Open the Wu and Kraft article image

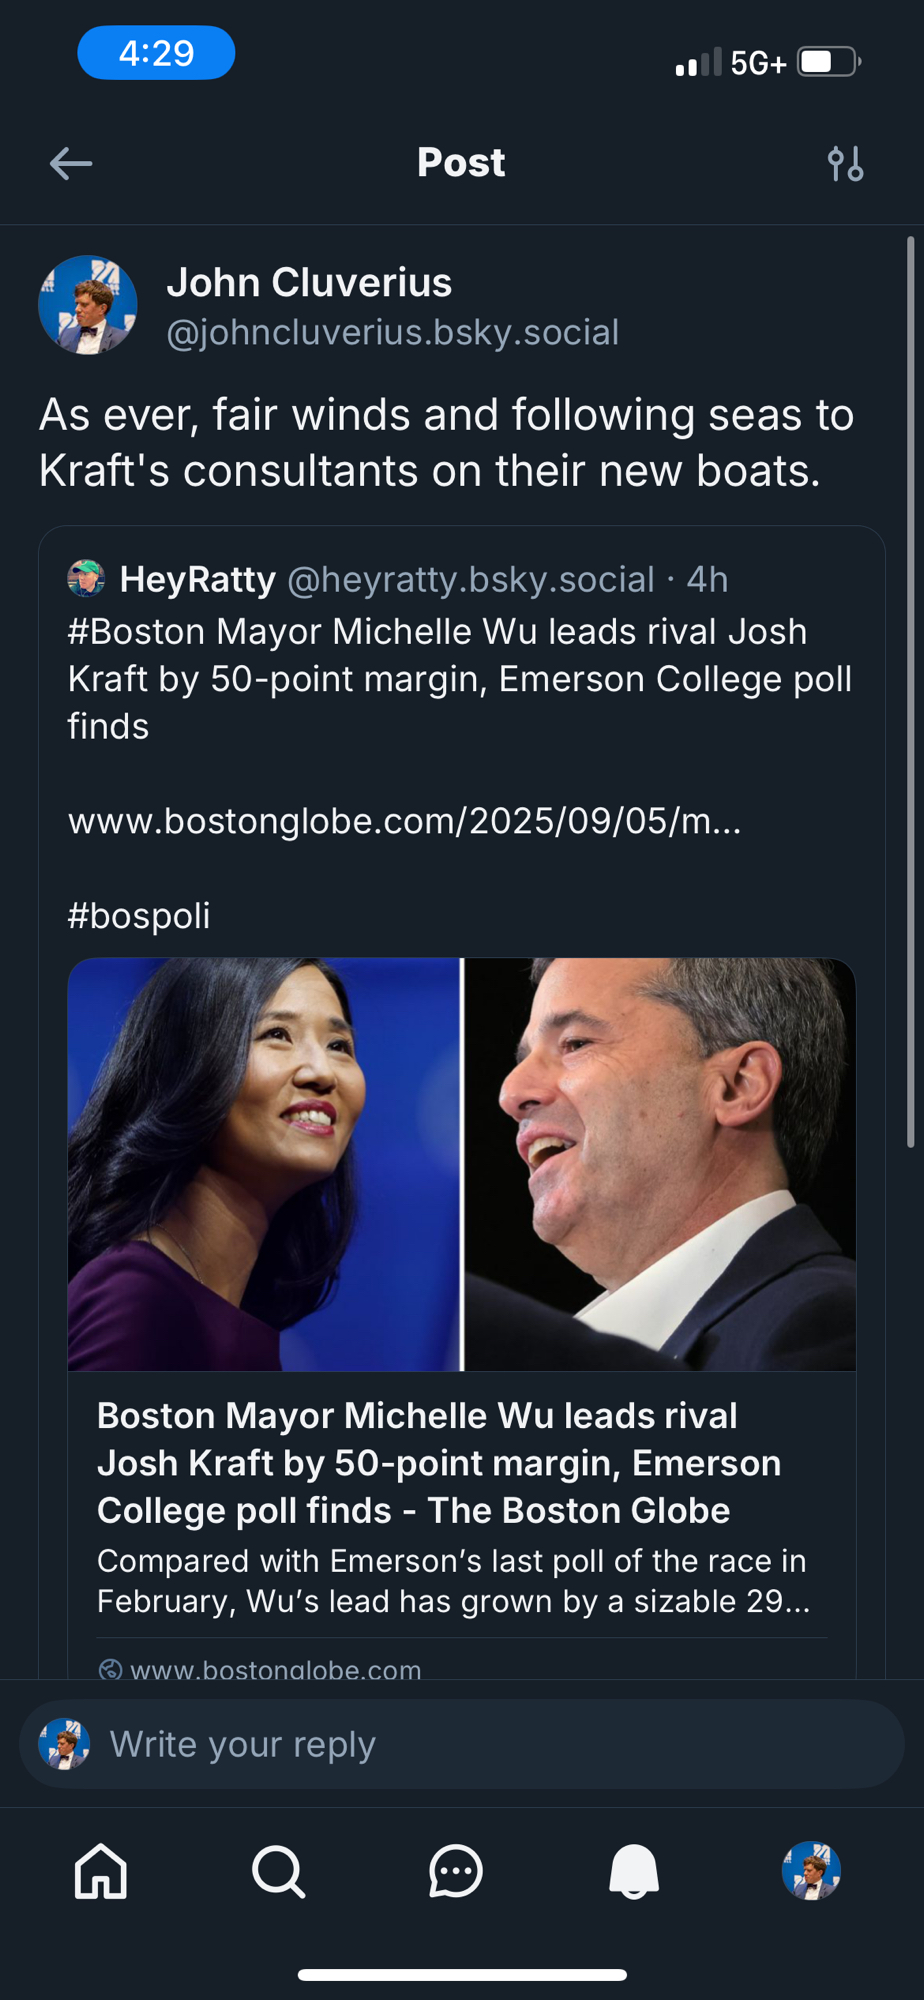click(461, 1164)
